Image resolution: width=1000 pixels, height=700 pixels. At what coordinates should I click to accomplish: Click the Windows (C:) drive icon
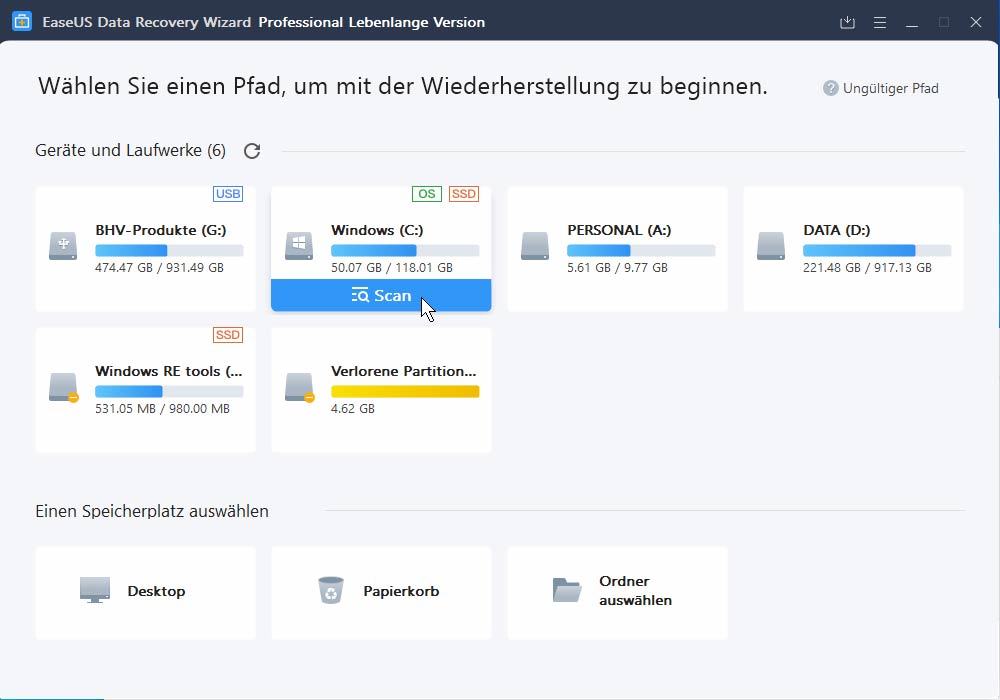(299, 246)
